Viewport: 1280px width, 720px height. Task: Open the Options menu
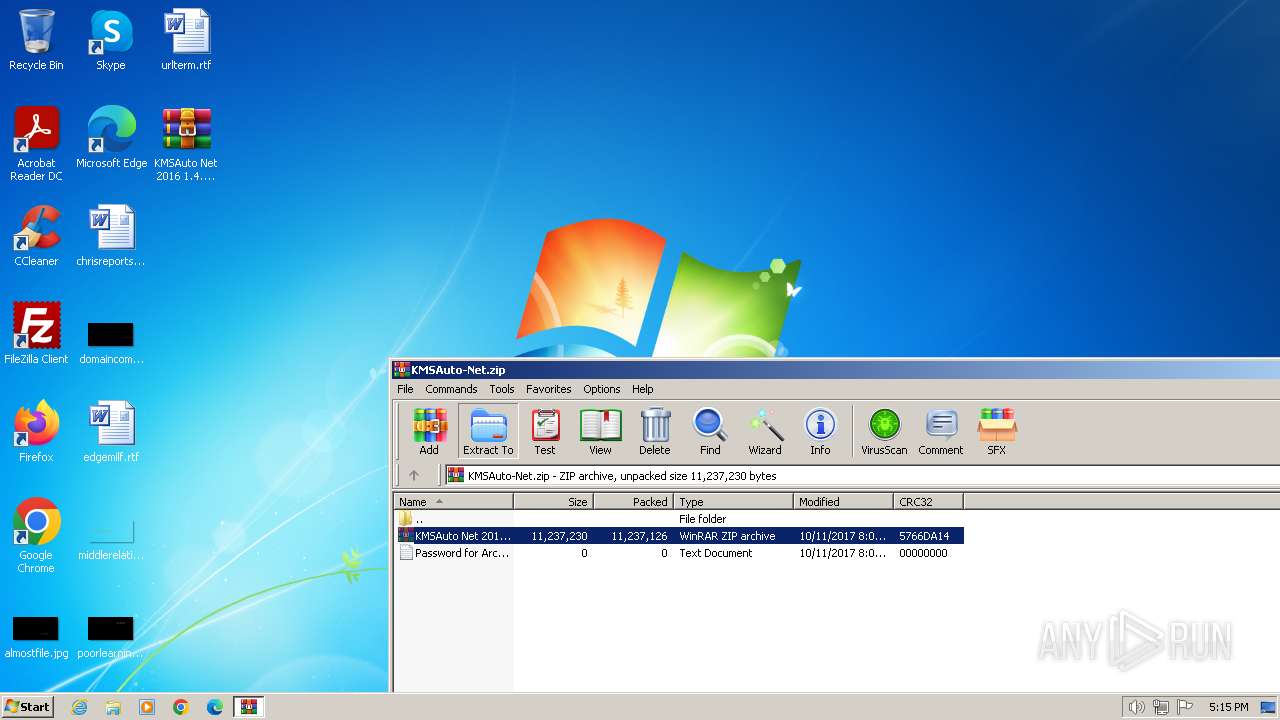pyautogui.click(x=602, y=389)
